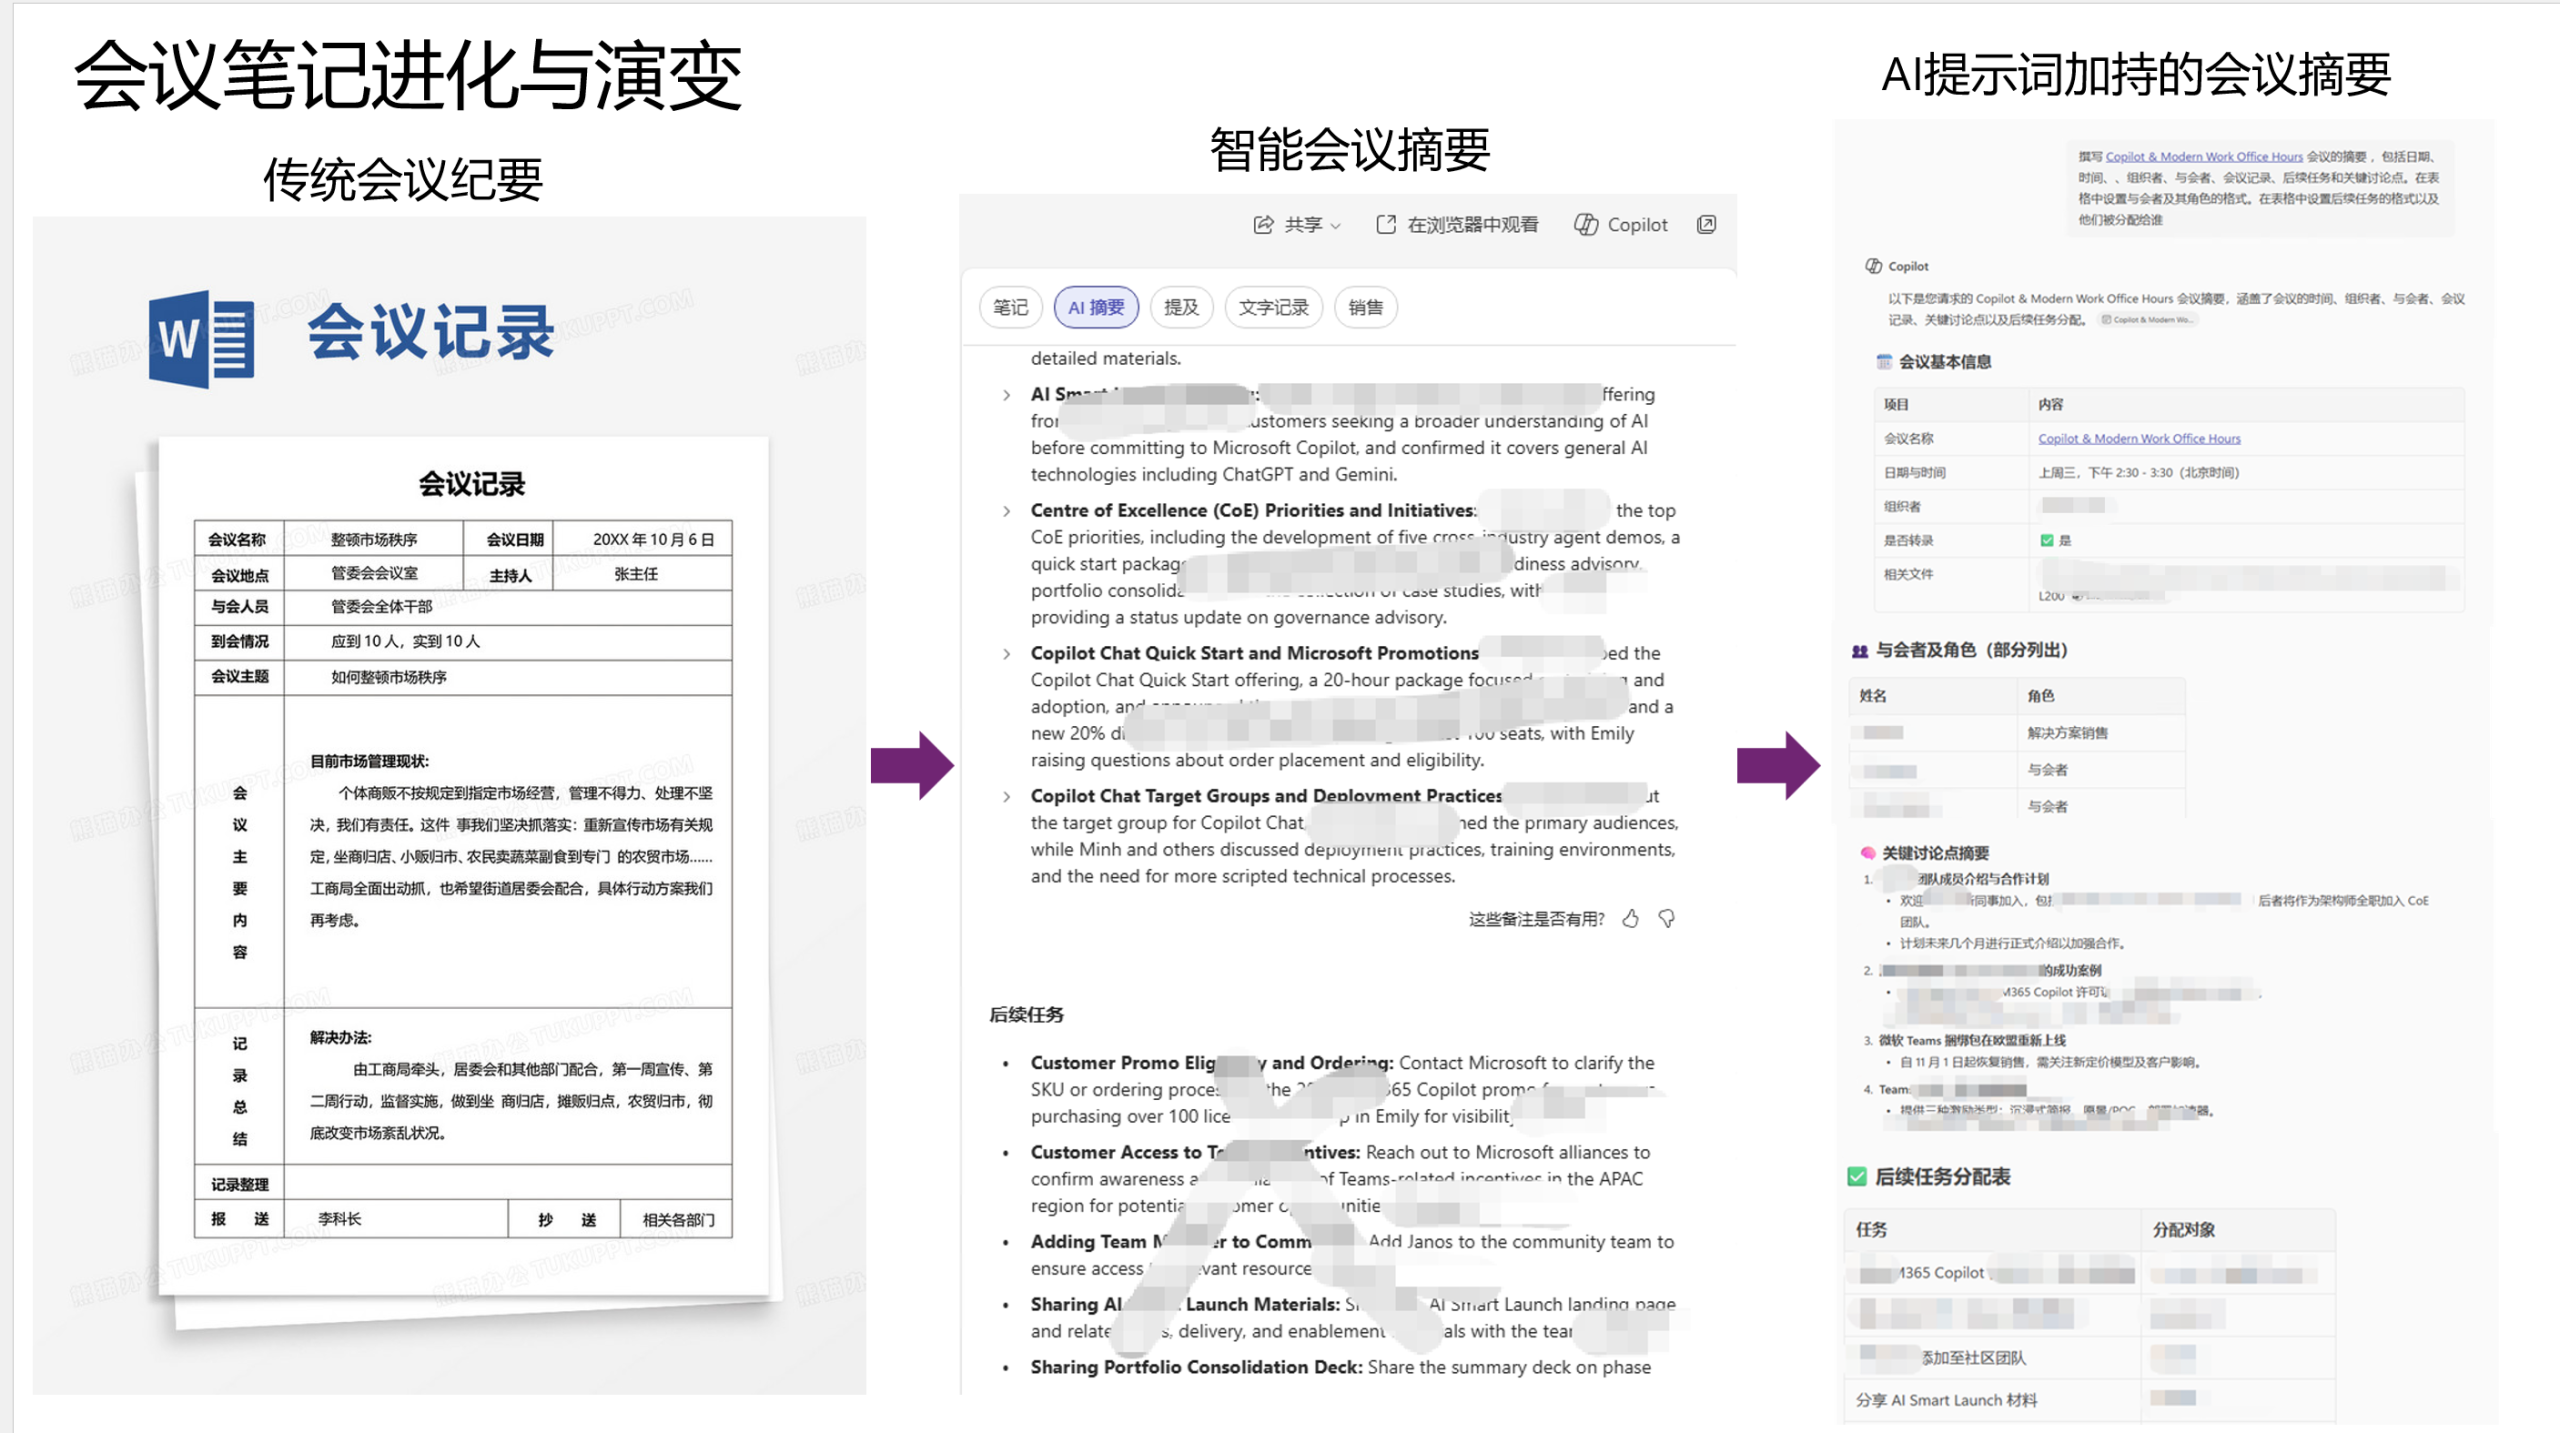
Task: Expand Copilot Chat Target Groups item
Action: 1006,797
